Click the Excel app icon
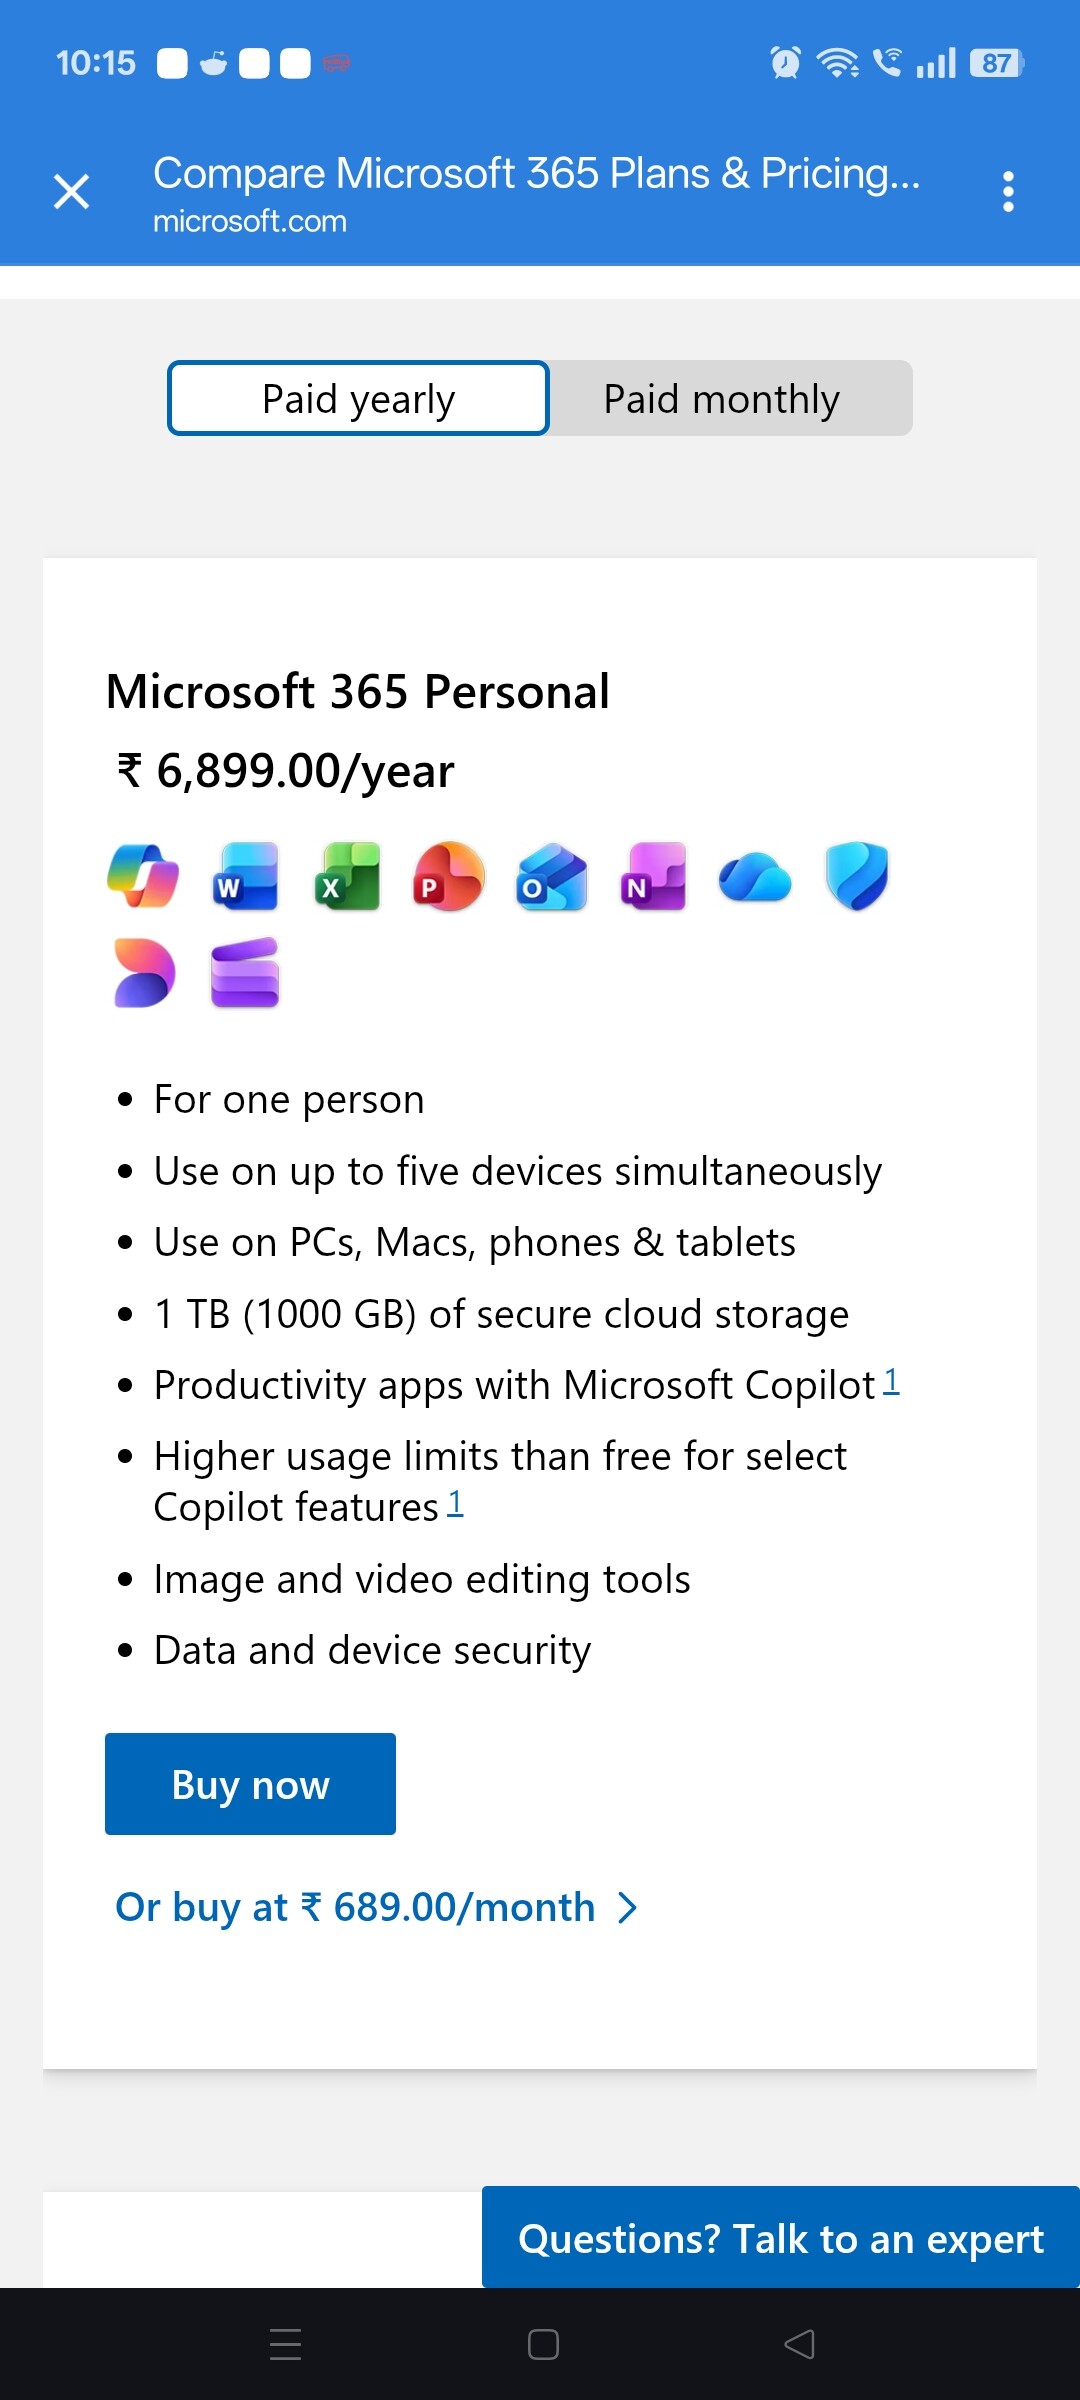This screenshot has width=1080, height=2400. point(347,876)
